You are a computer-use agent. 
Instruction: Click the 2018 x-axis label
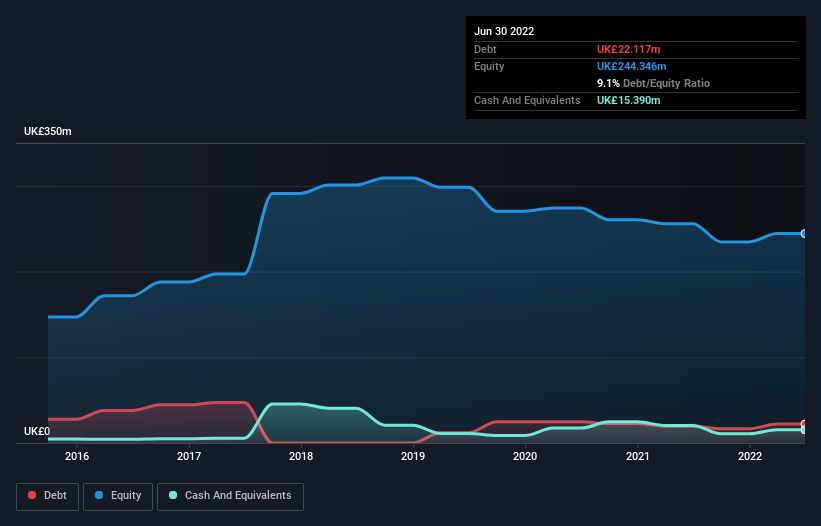pos(301,456)
